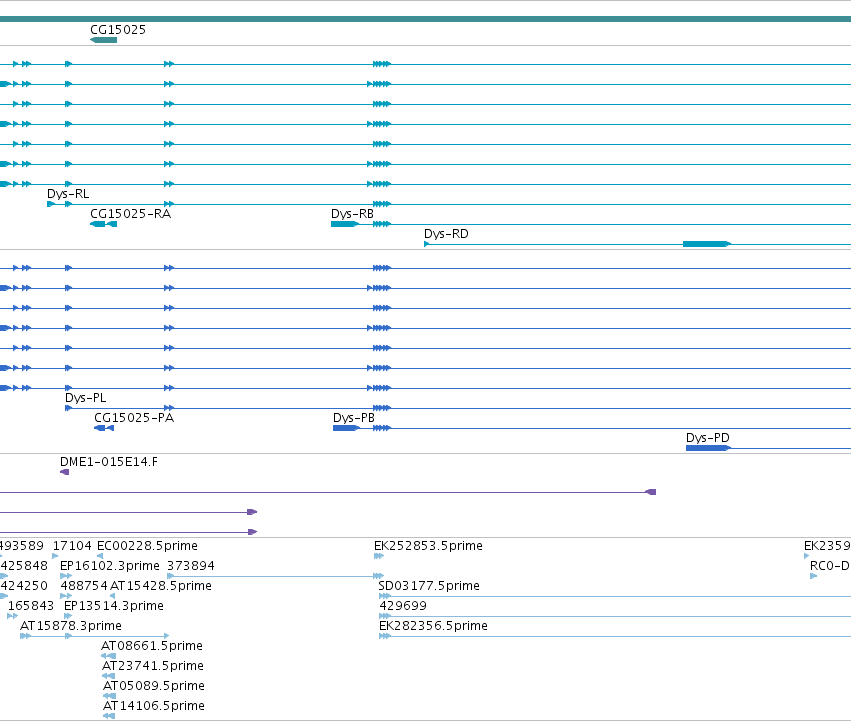The height and width of the screenshot is (721, 851).
Task: Click the wide teal gene span bar
Action: point(426,19)
